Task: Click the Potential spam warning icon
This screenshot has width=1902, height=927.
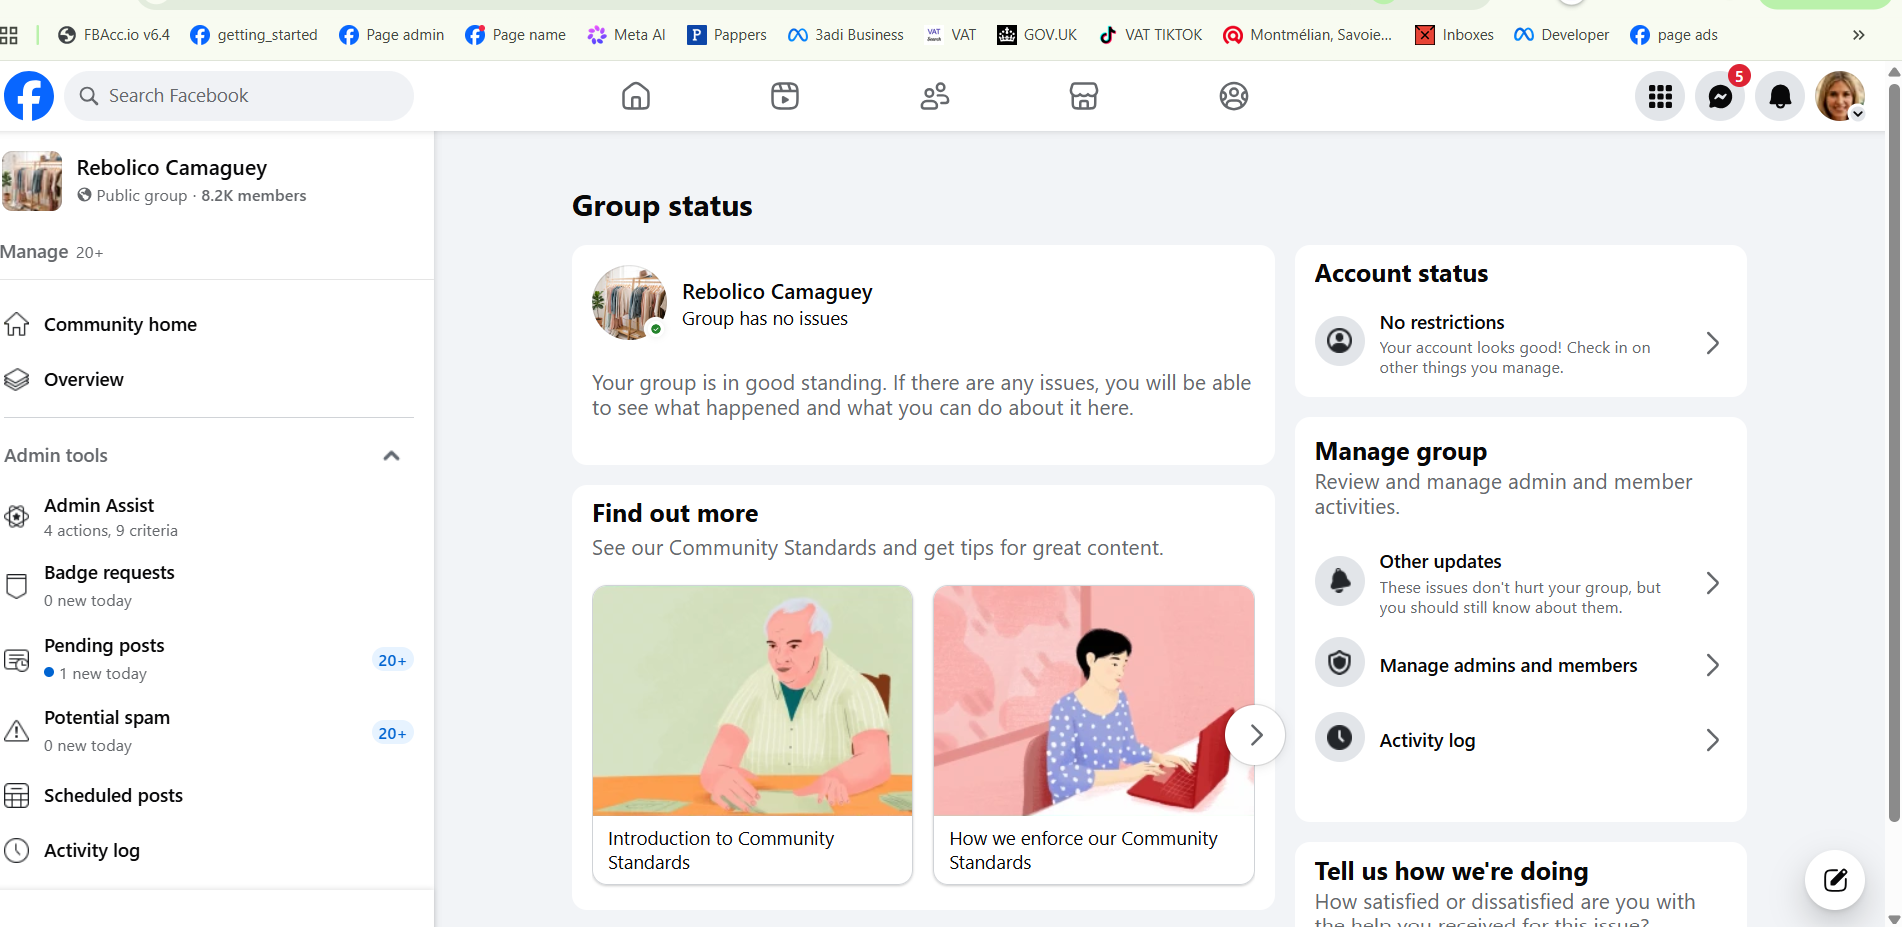Action: click(17, 731)
